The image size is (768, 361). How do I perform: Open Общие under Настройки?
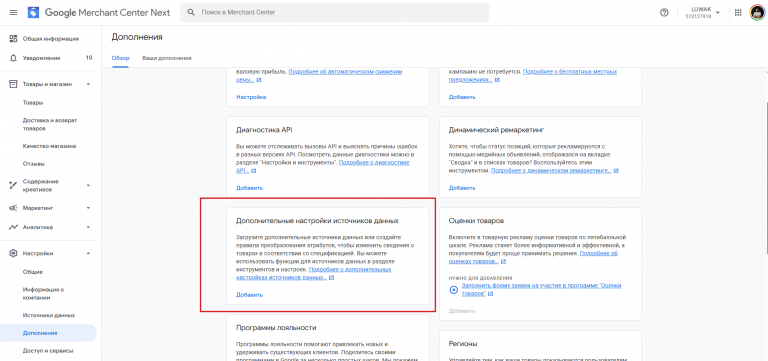(x=33, y=272)
